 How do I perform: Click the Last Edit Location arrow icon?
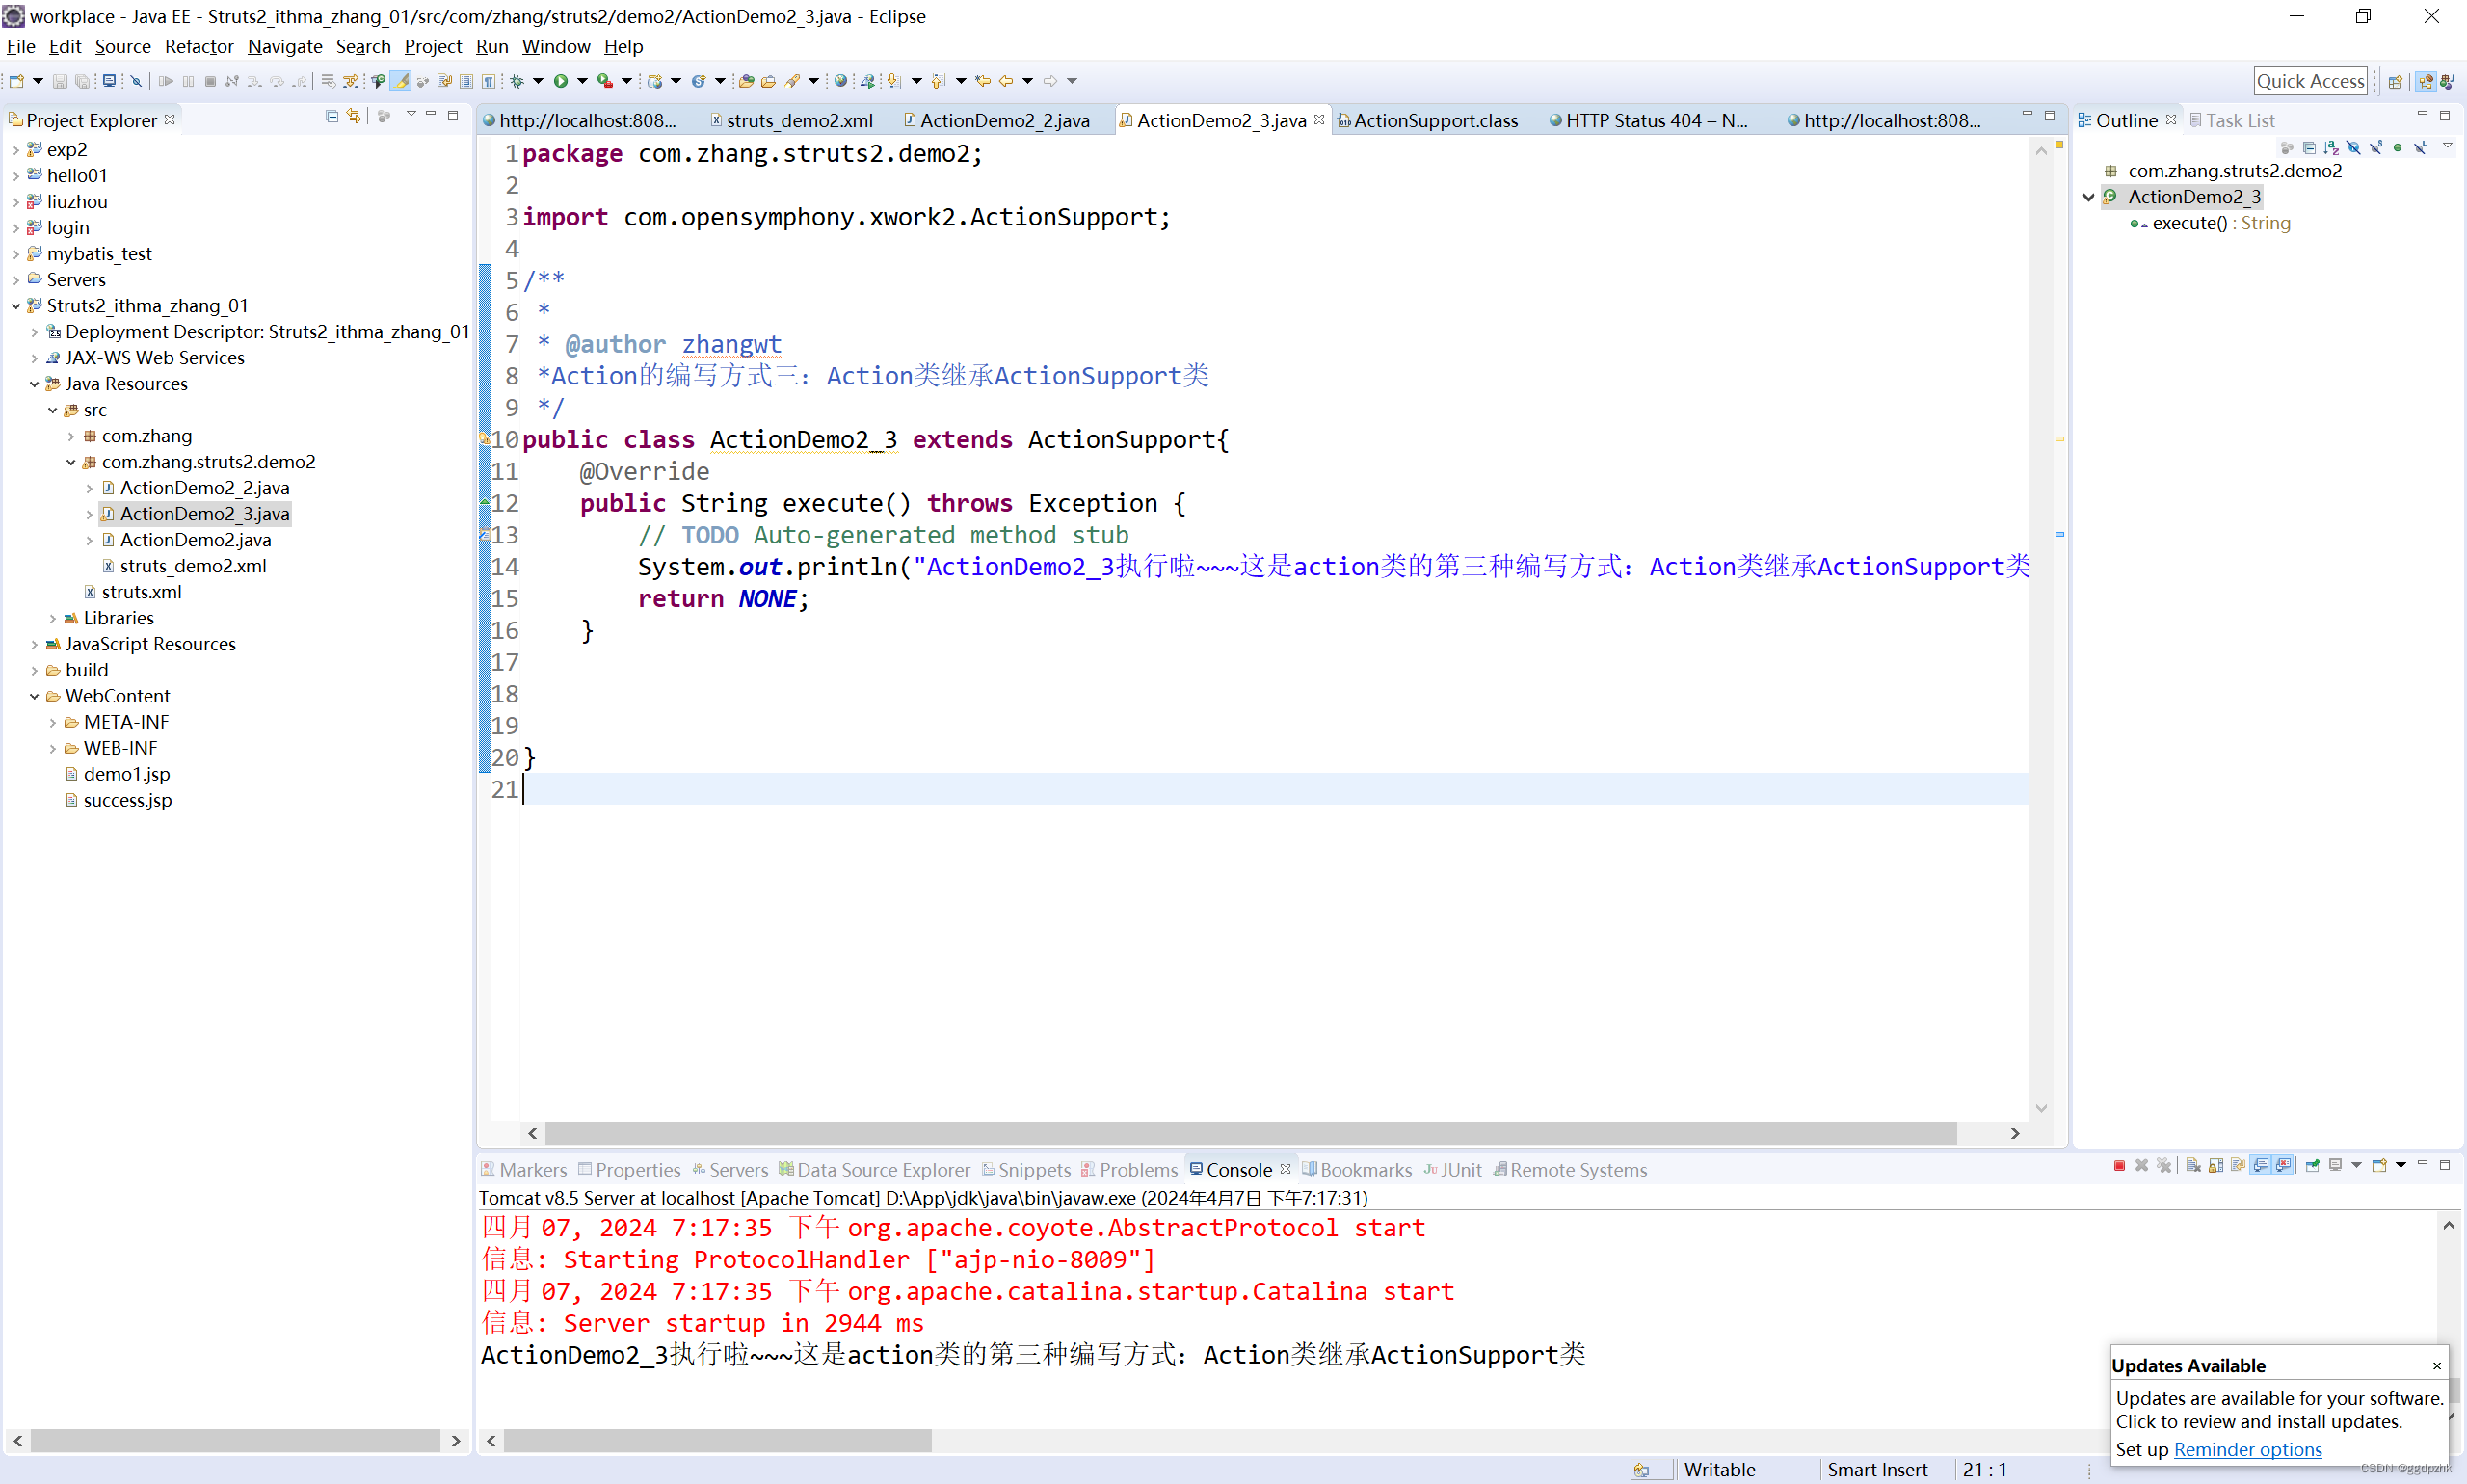pos(983,81)
